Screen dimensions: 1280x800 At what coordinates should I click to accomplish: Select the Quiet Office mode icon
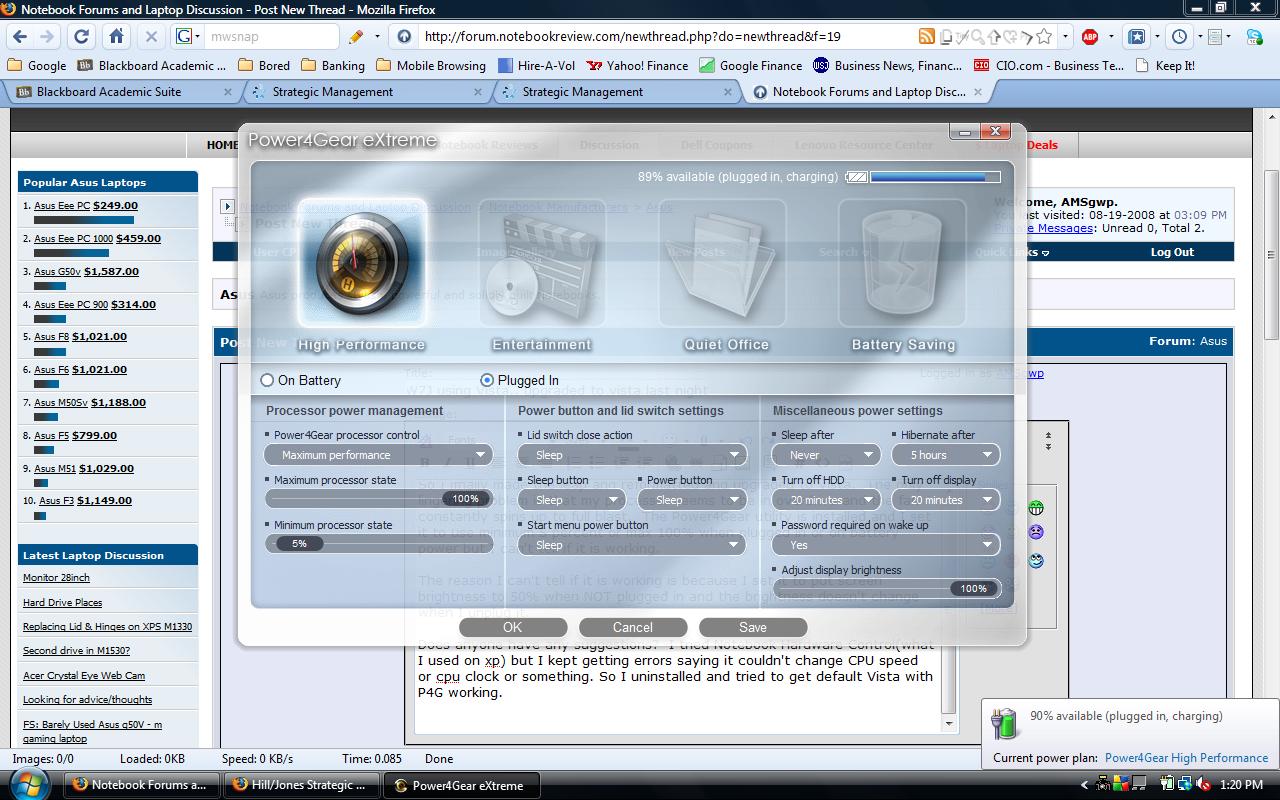click(x=723, y=263)
